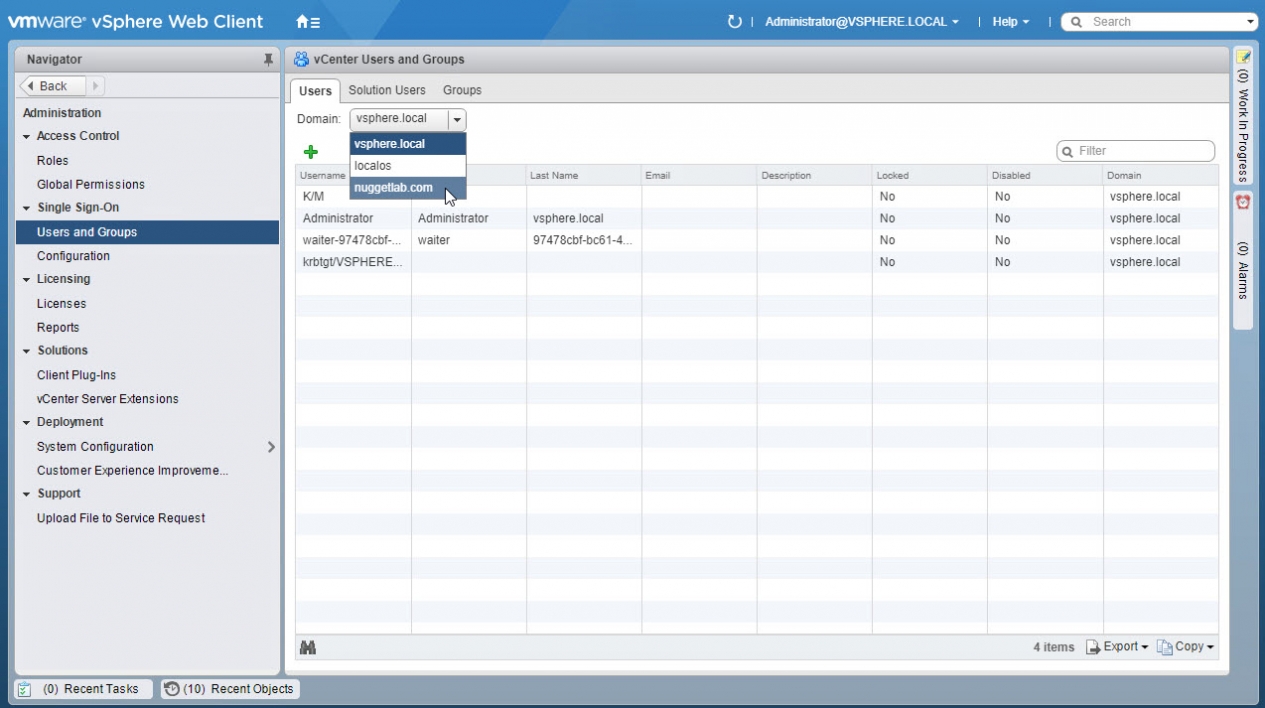The height and width of the screenshot is (708, 1265).
Task: Open Recent Tasks panel in bottom bar
Action: [x=84, y=689]
